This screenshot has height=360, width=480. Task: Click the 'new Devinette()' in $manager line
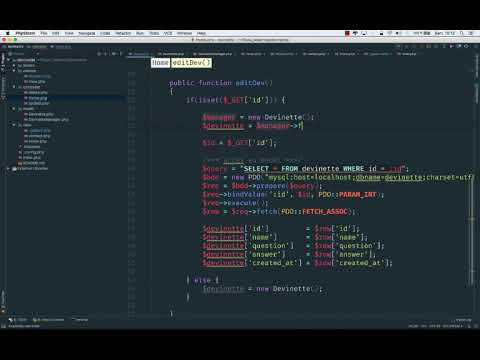[281, 117]
